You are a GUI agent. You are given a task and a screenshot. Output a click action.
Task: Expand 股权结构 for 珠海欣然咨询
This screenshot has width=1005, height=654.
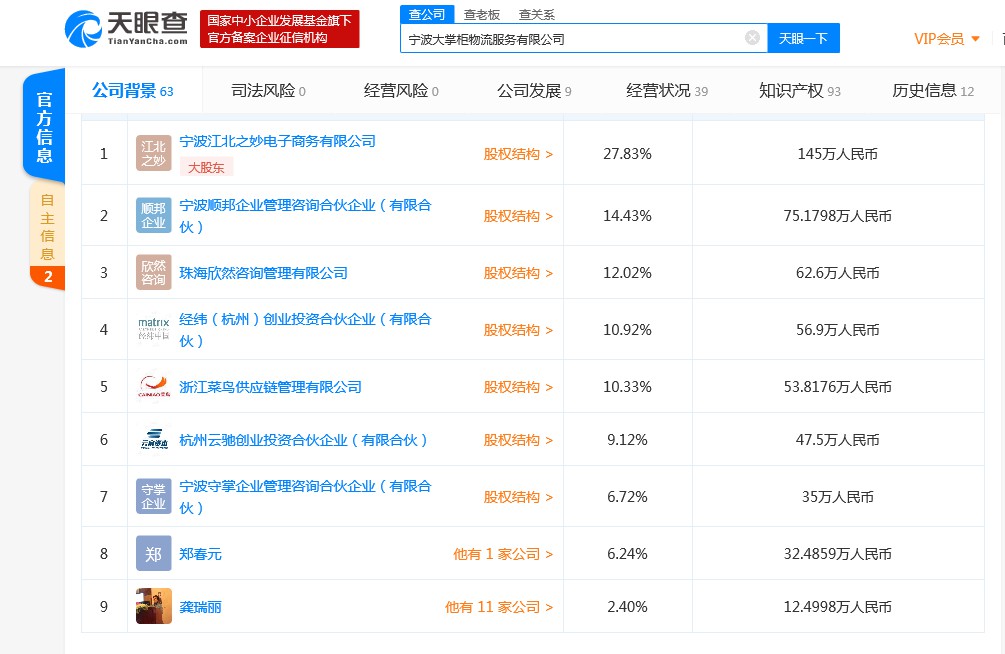(518, 273)
